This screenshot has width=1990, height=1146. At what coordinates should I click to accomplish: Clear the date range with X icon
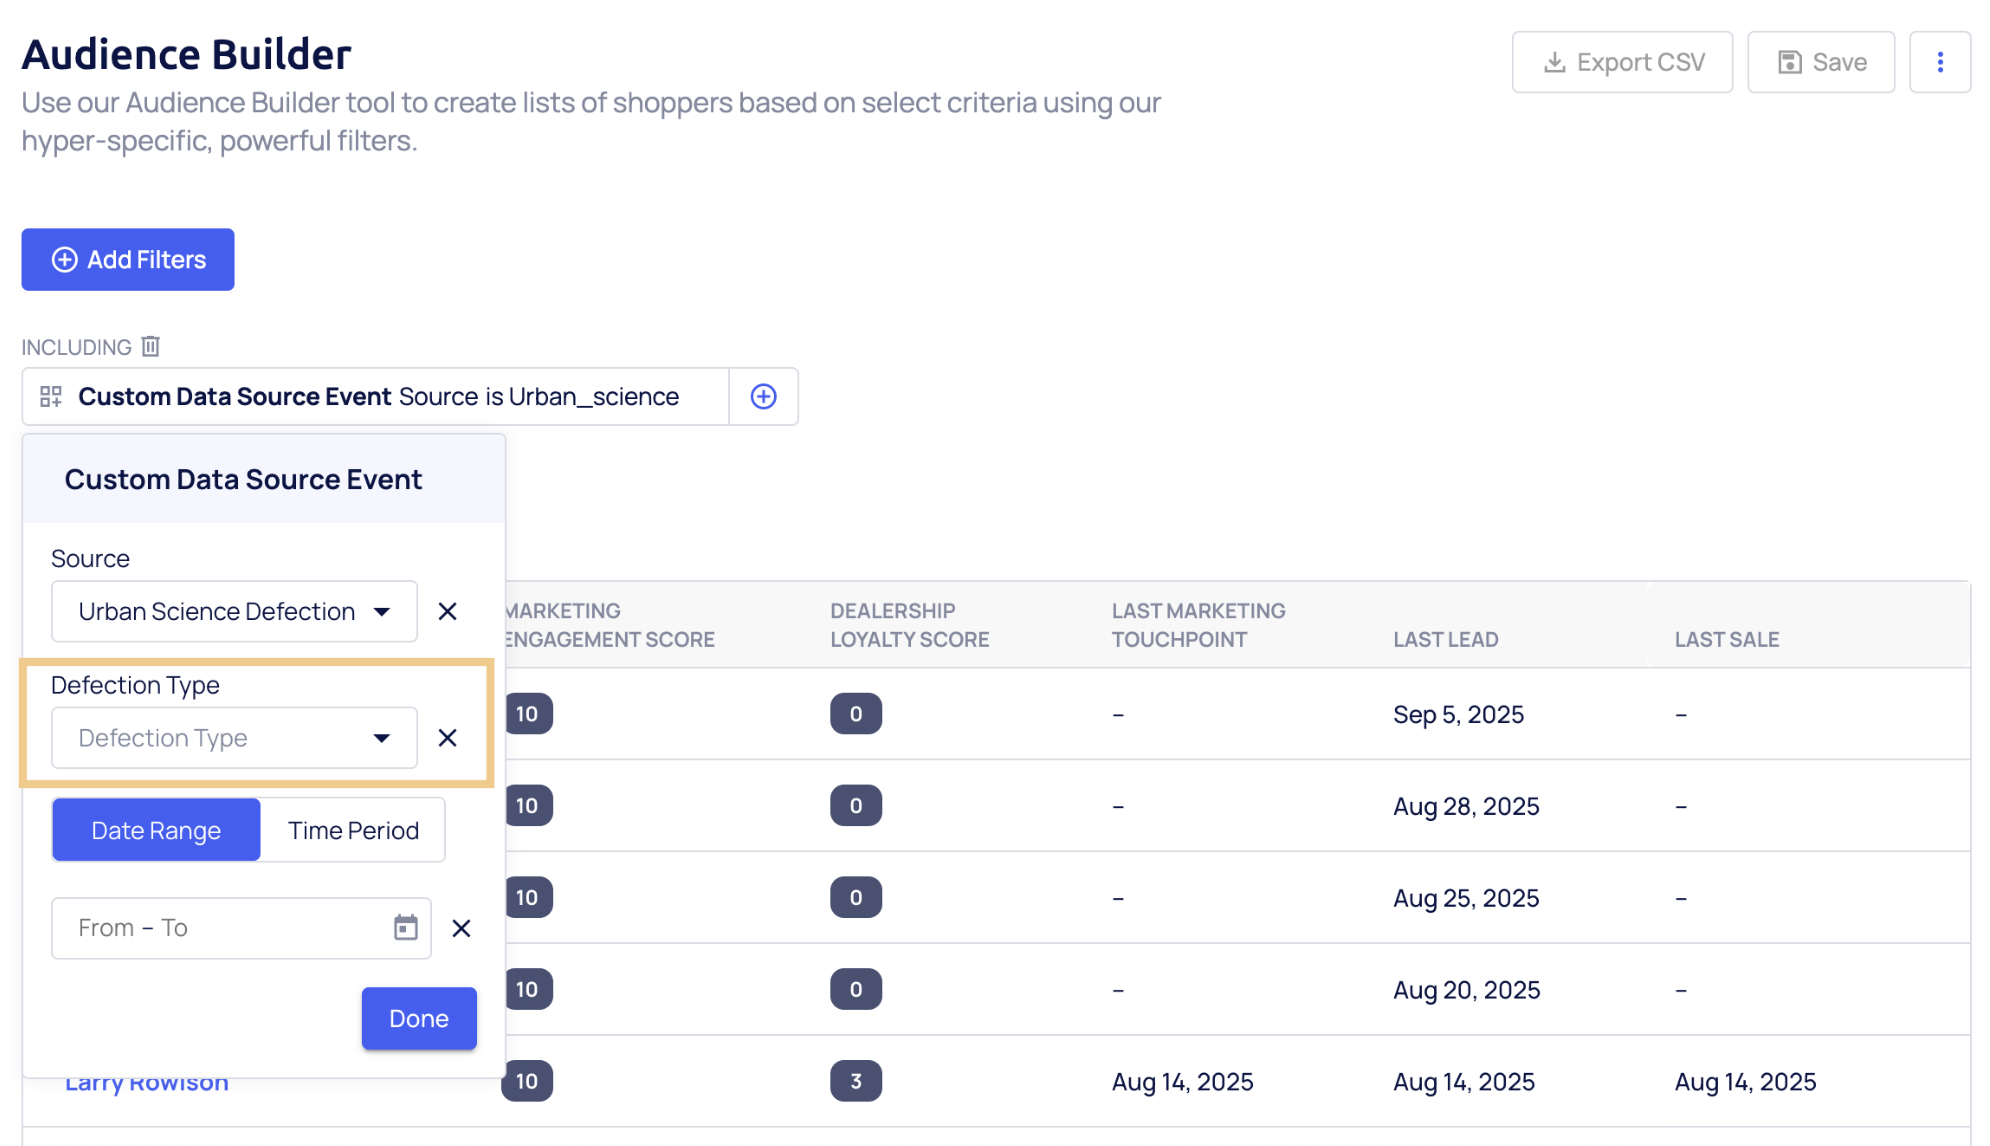(461, 928)
